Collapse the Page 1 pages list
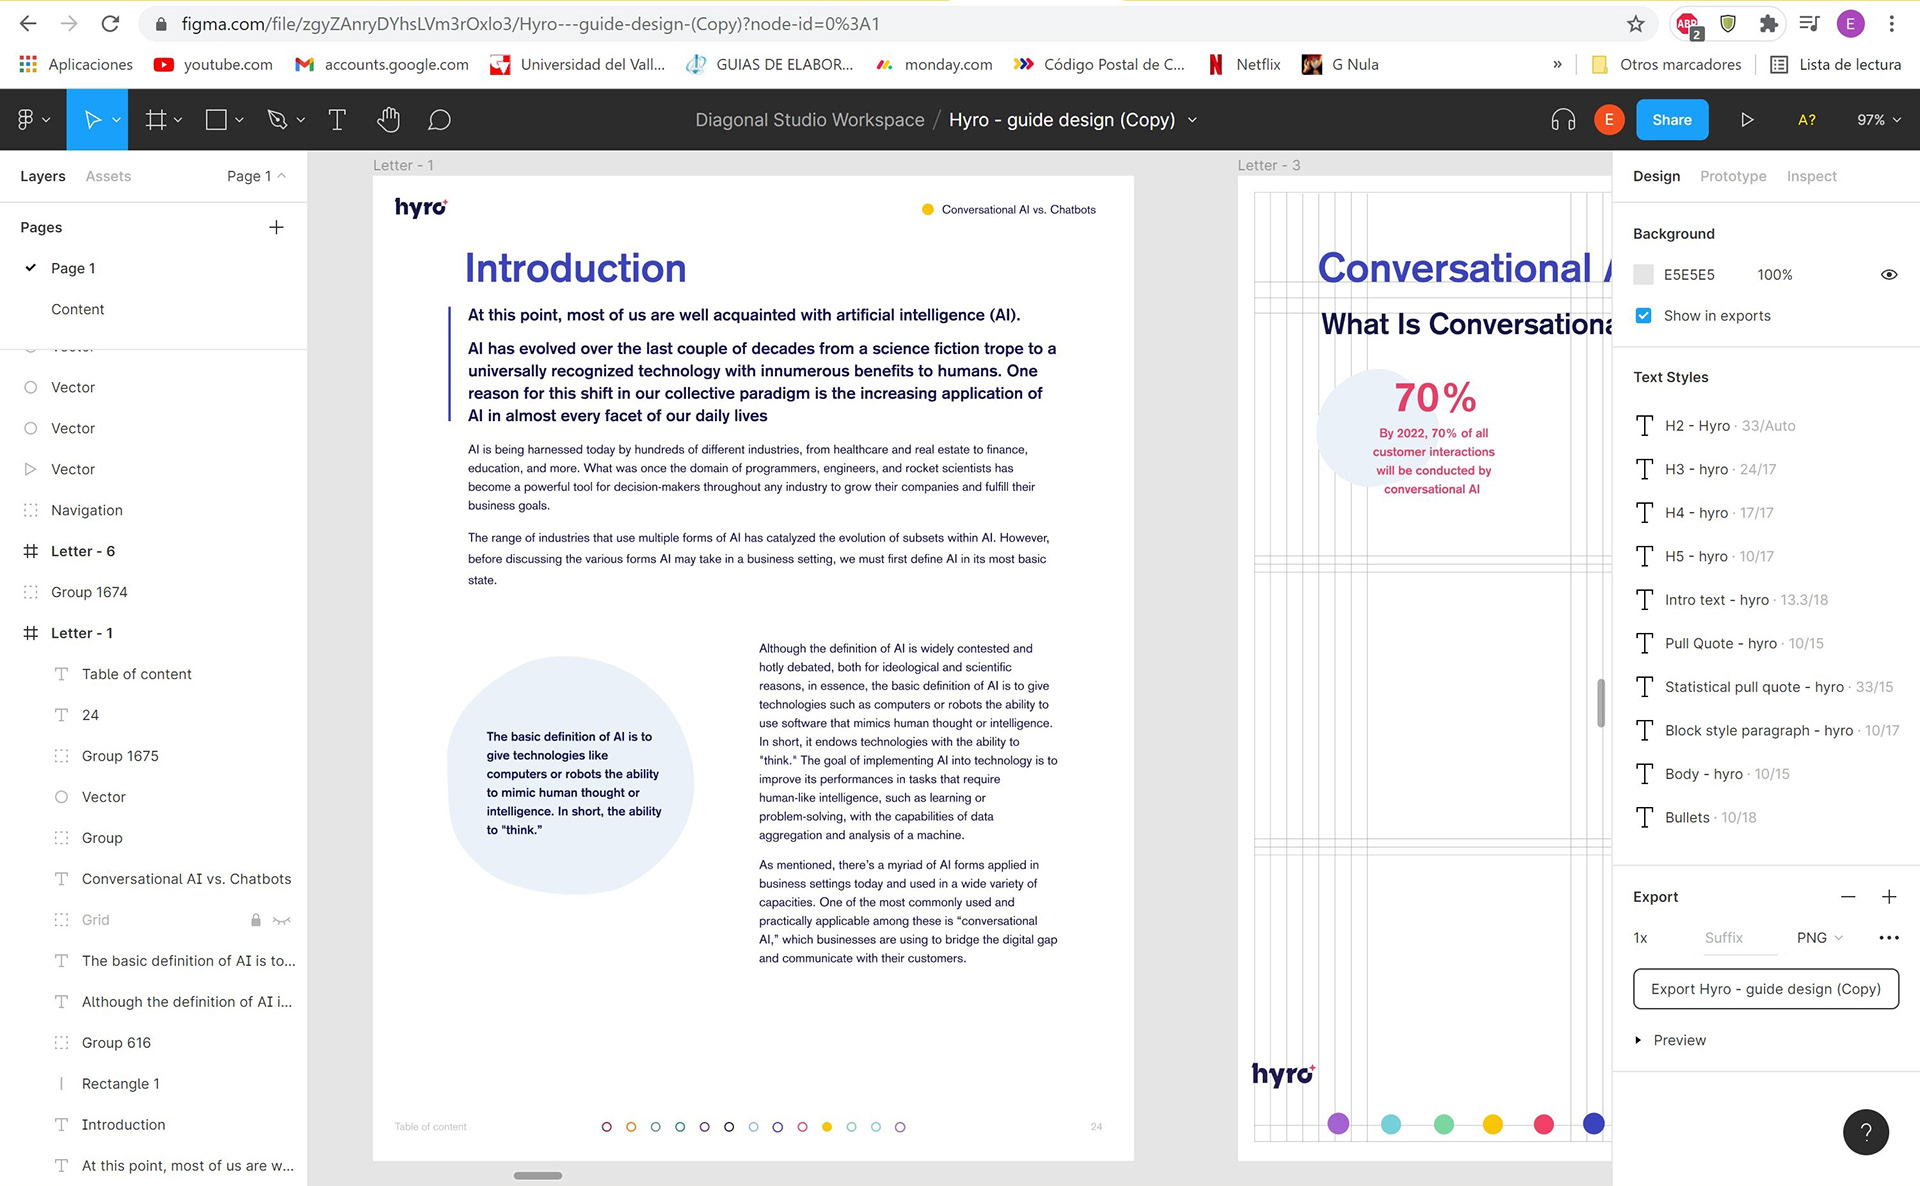This screenshot has height=1186, width=1920. click(256, 176)
